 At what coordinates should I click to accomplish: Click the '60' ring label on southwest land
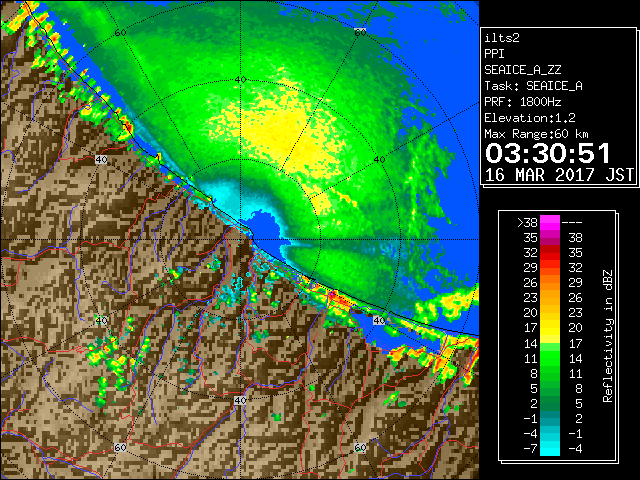click(x=120, y=448)
